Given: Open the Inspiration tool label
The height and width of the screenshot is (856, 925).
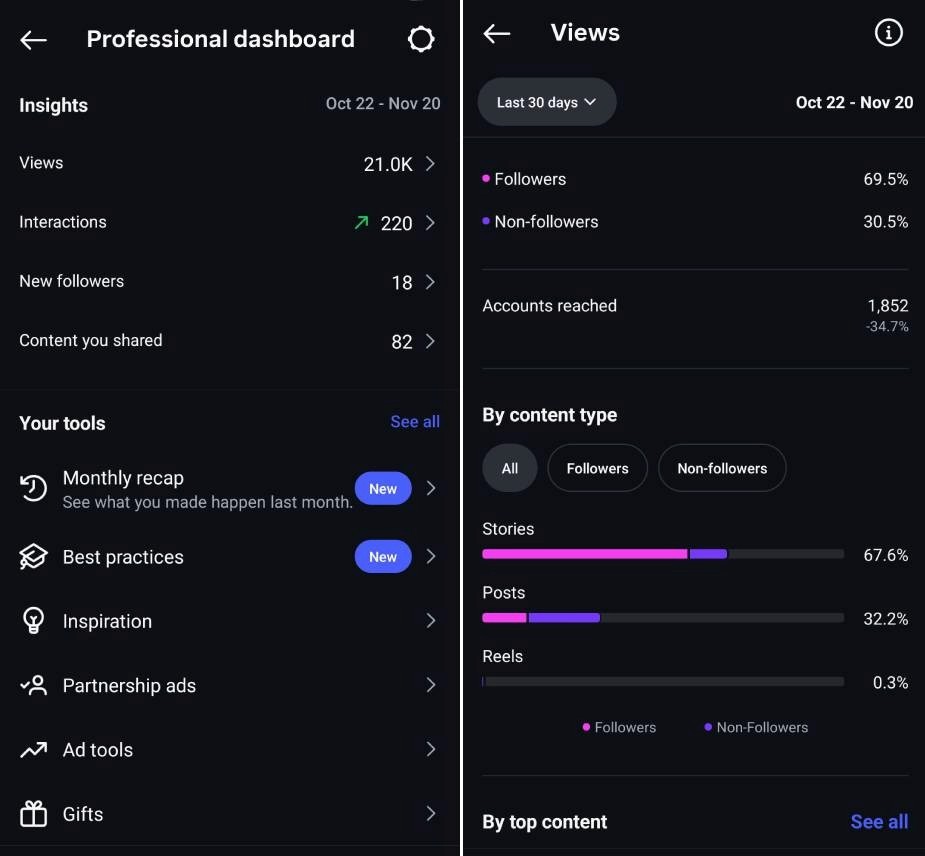Looking at the screenshot, I should pyautogui.click(x=107, y=621).
